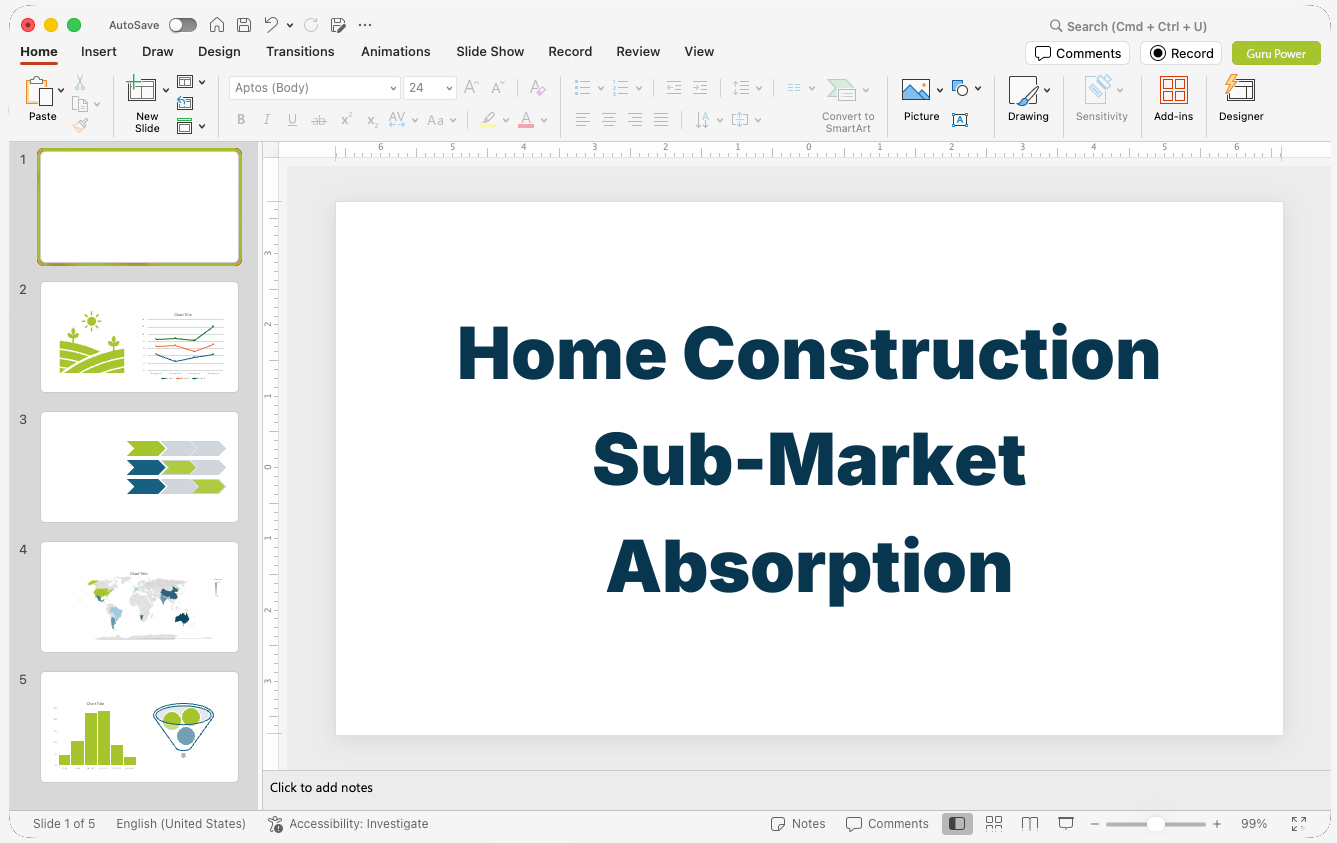Click the New Slide icon
This screenshot has width=1337, height=843.
[142, 91]
